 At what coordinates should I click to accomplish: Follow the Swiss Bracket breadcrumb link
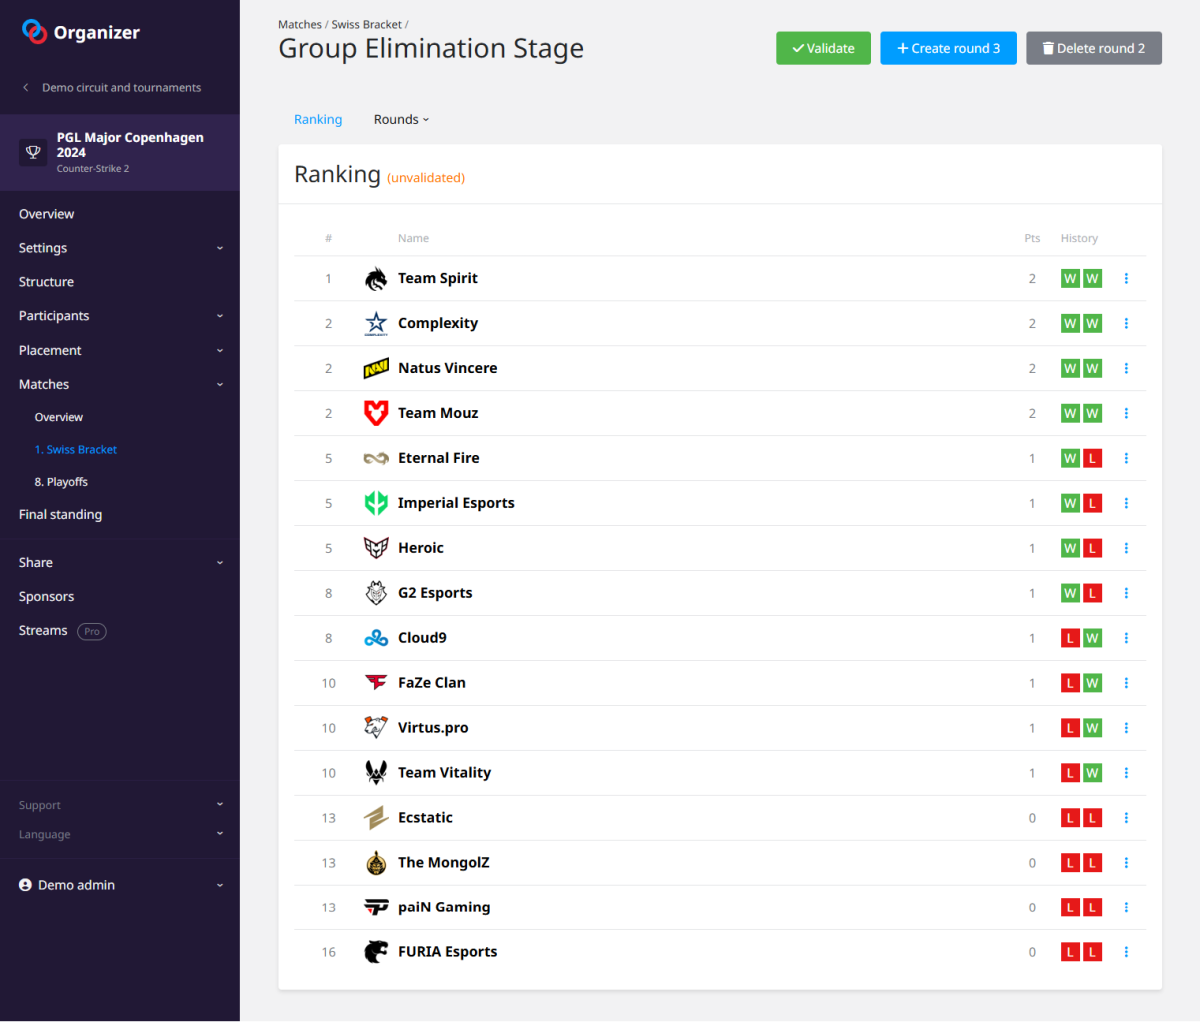tap(366, 25)
